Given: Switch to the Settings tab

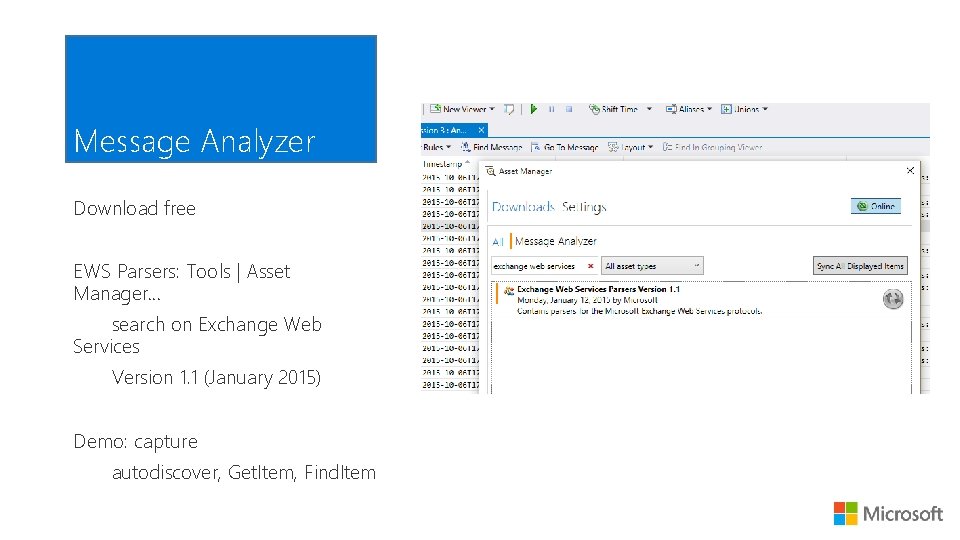Looking at the screenshot, I should coord(584,207).
